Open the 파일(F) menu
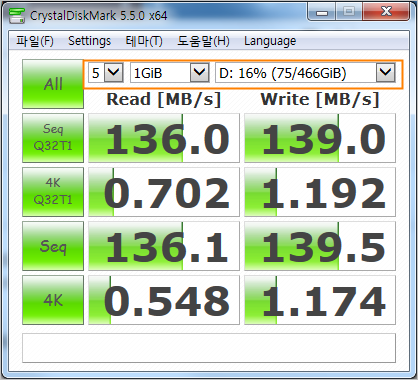 pyautogui.click(x=35, y=41)
